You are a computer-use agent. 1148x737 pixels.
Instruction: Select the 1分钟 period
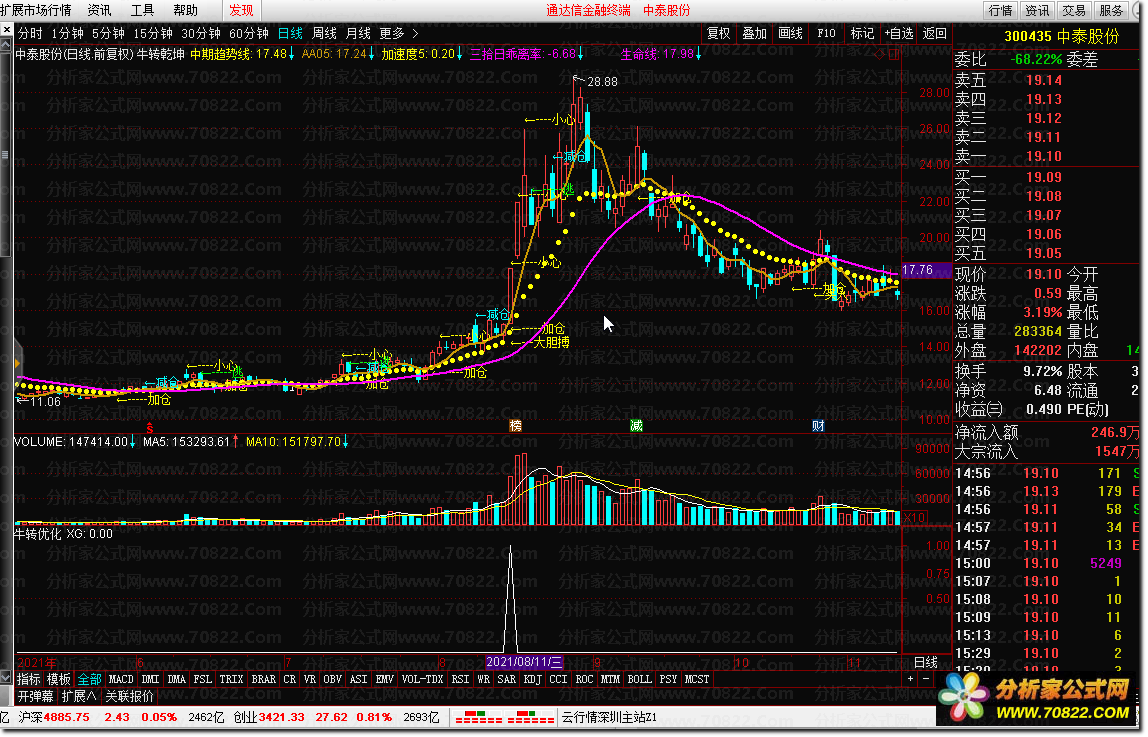click(x=67, y=33)
